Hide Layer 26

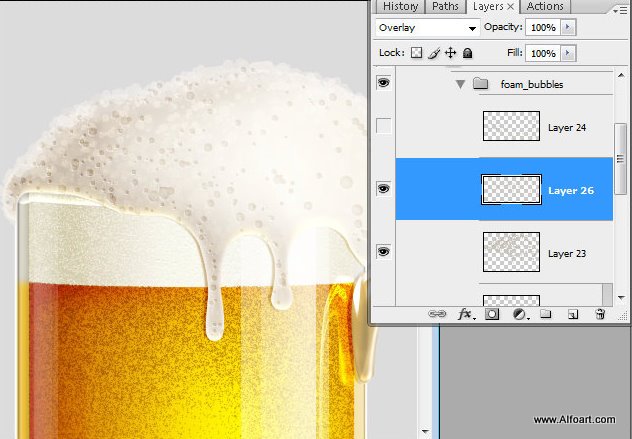point(383,189)
